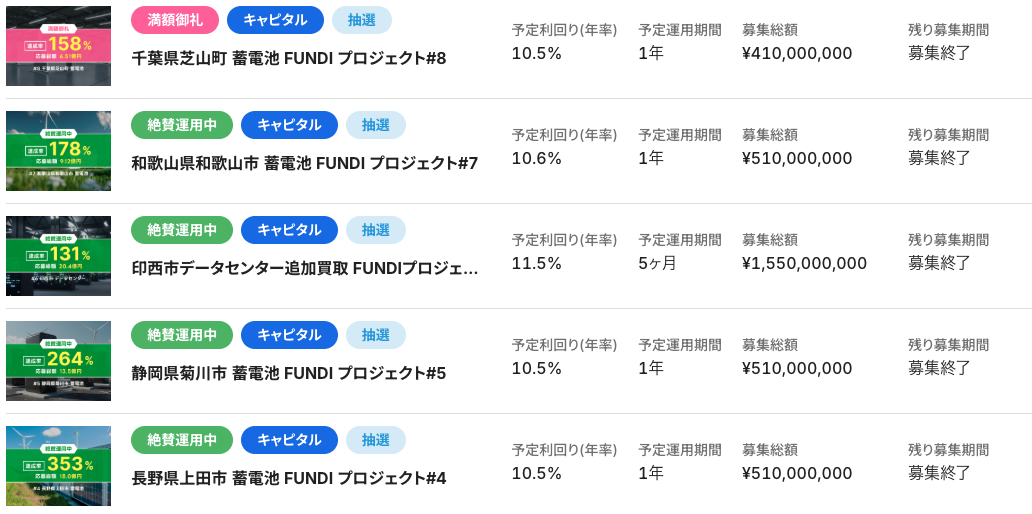
Task: Click 絶賛運用中 badge on Ueda project #4
Action: (x=182, y=440)
